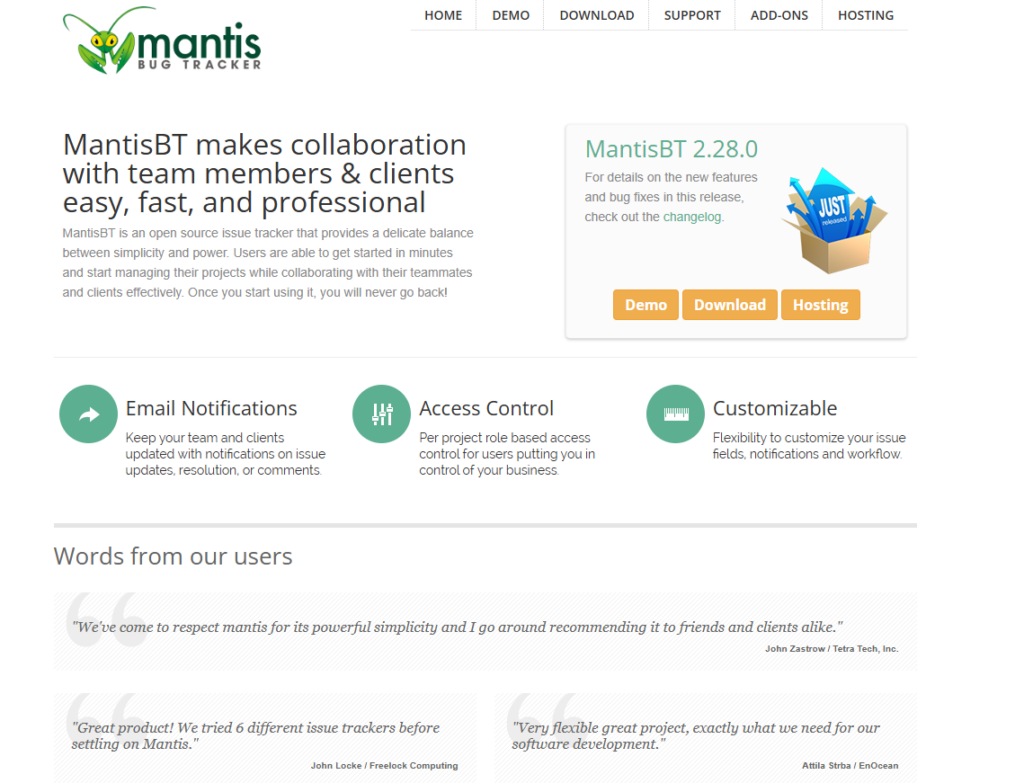This screenshot has width=1024, height=783.
Task: Click the John Zastrow testimonial quote
Action: (x=457, y=627)
